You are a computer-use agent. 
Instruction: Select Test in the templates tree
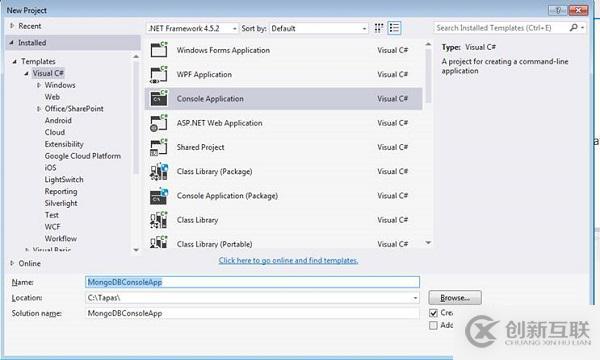[x=52, y=215]
